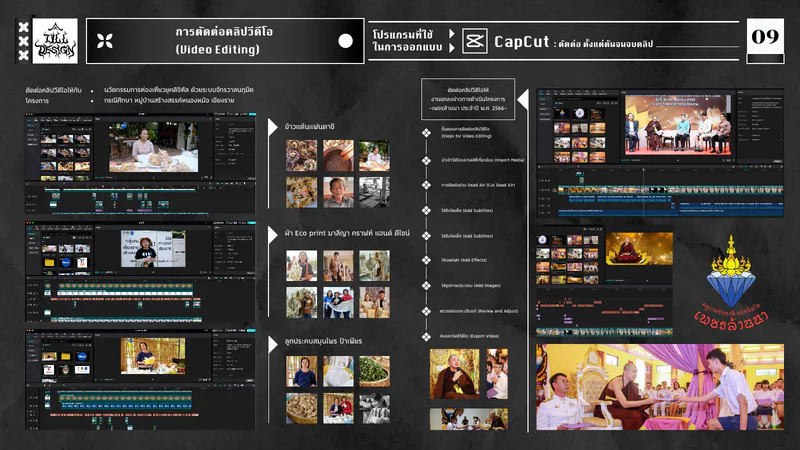Open the large photo of monk and student
The height and width of the screenshot is (450, 800).
click(x=660, y=387)
